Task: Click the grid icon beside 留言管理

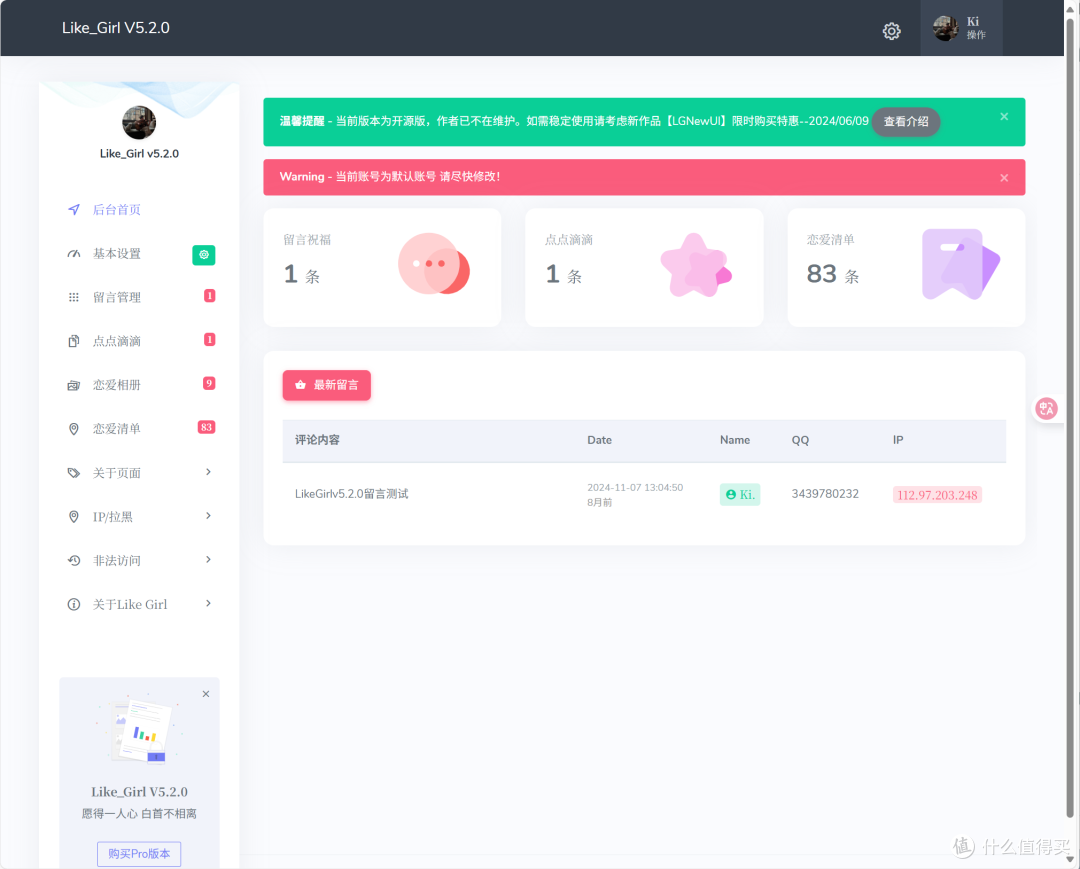Action: click(x=74, y=297)
